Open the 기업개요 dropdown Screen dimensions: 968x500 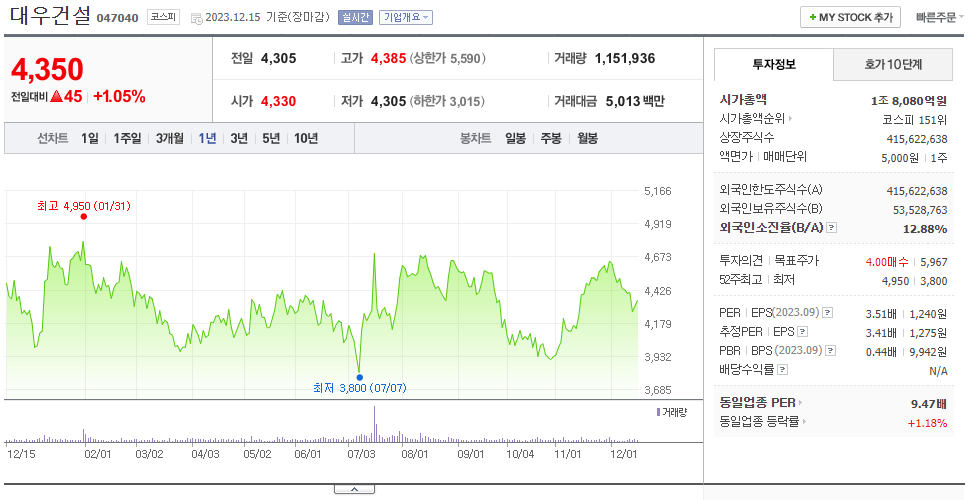click(x=406, y=17)
